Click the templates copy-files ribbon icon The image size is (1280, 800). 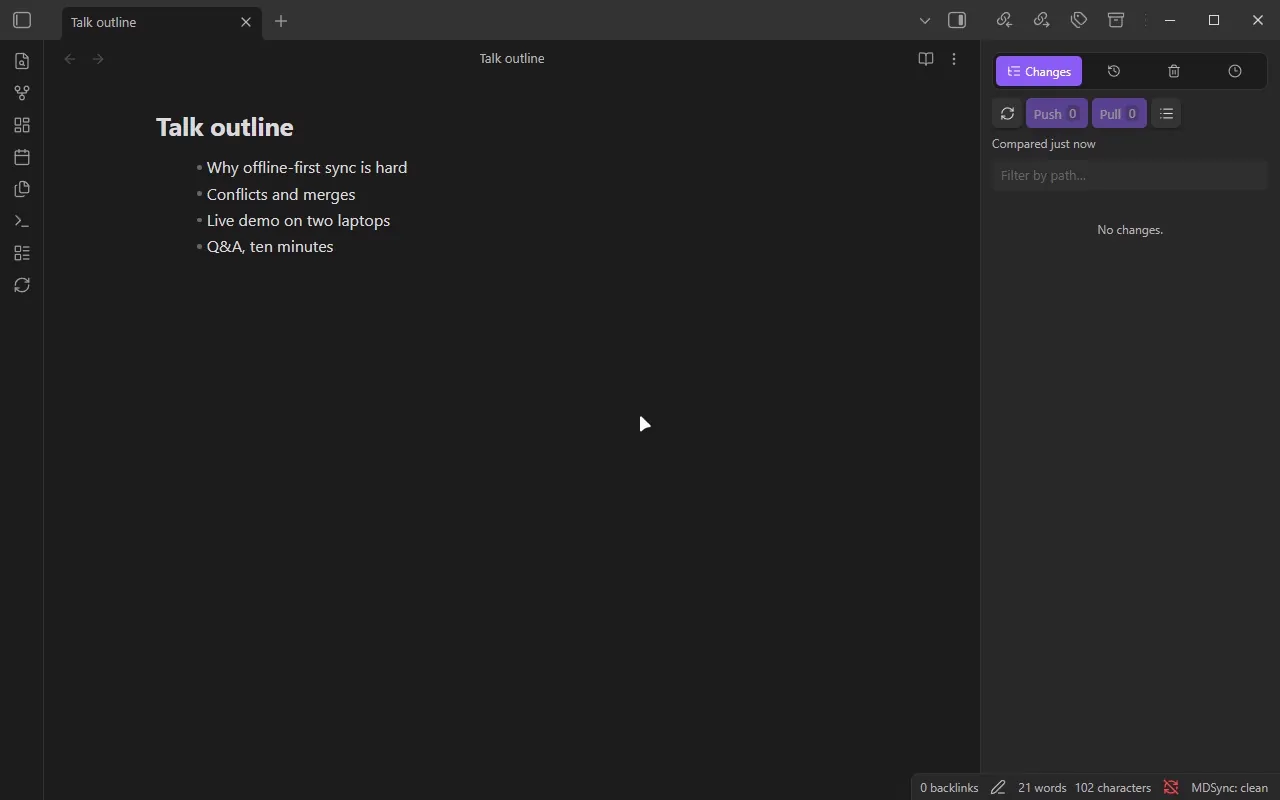(x=22, y=189)
